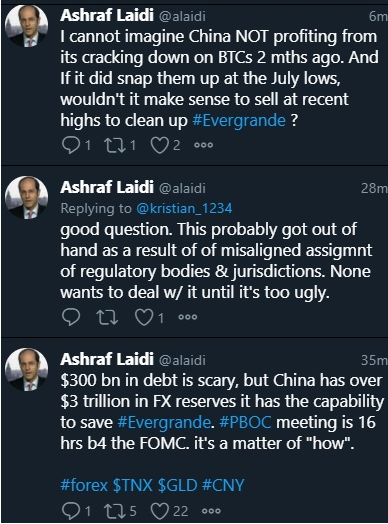Open the $TNX cashtag link

tap(133, 485)
